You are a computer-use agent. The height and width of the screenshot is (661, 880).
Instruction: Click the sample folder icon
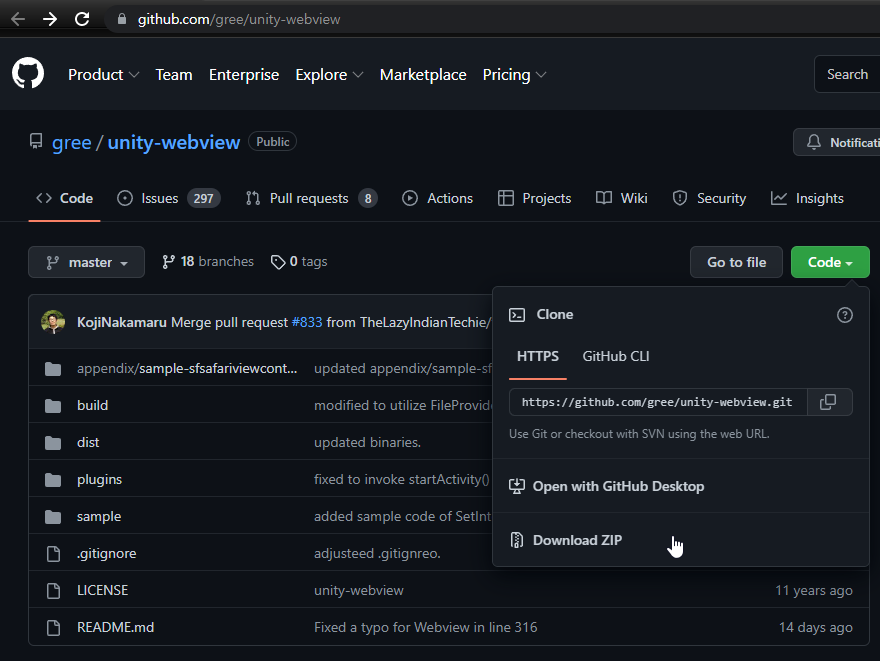[53, 517]
